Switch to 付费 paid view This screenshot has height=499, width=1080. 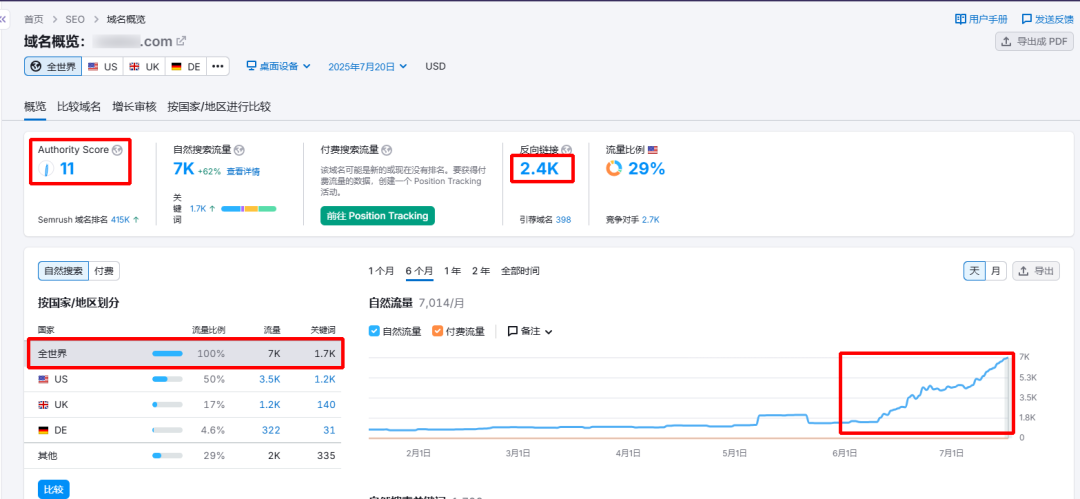coord(104,271)
